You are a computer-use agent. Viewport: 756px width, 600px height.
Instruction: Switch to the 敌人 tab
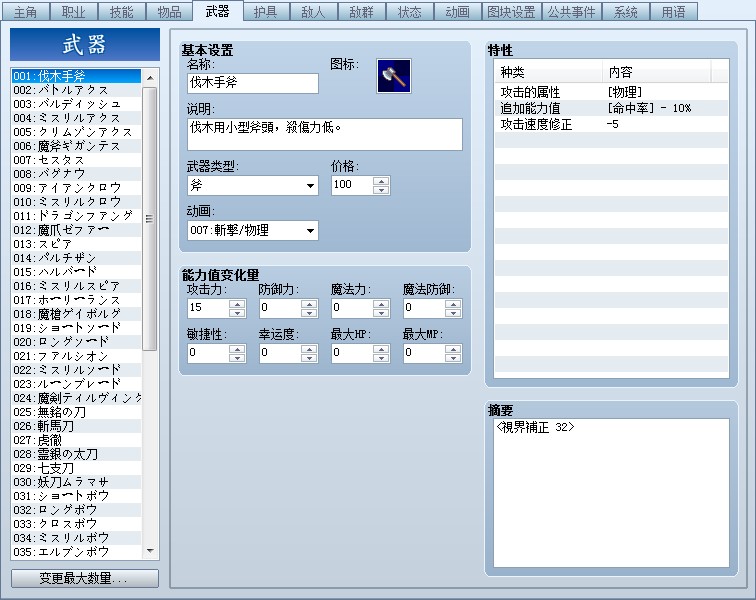(313, 12)
